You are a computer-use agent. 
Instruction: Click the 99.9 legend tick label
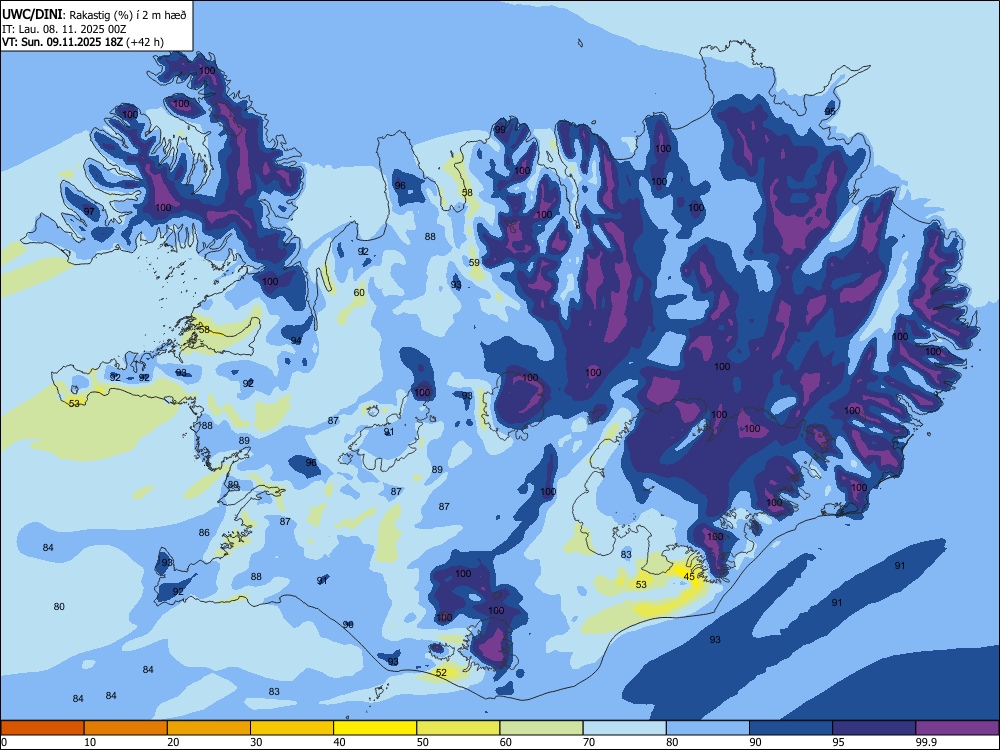pyautogui.click(x=925, y=742)
